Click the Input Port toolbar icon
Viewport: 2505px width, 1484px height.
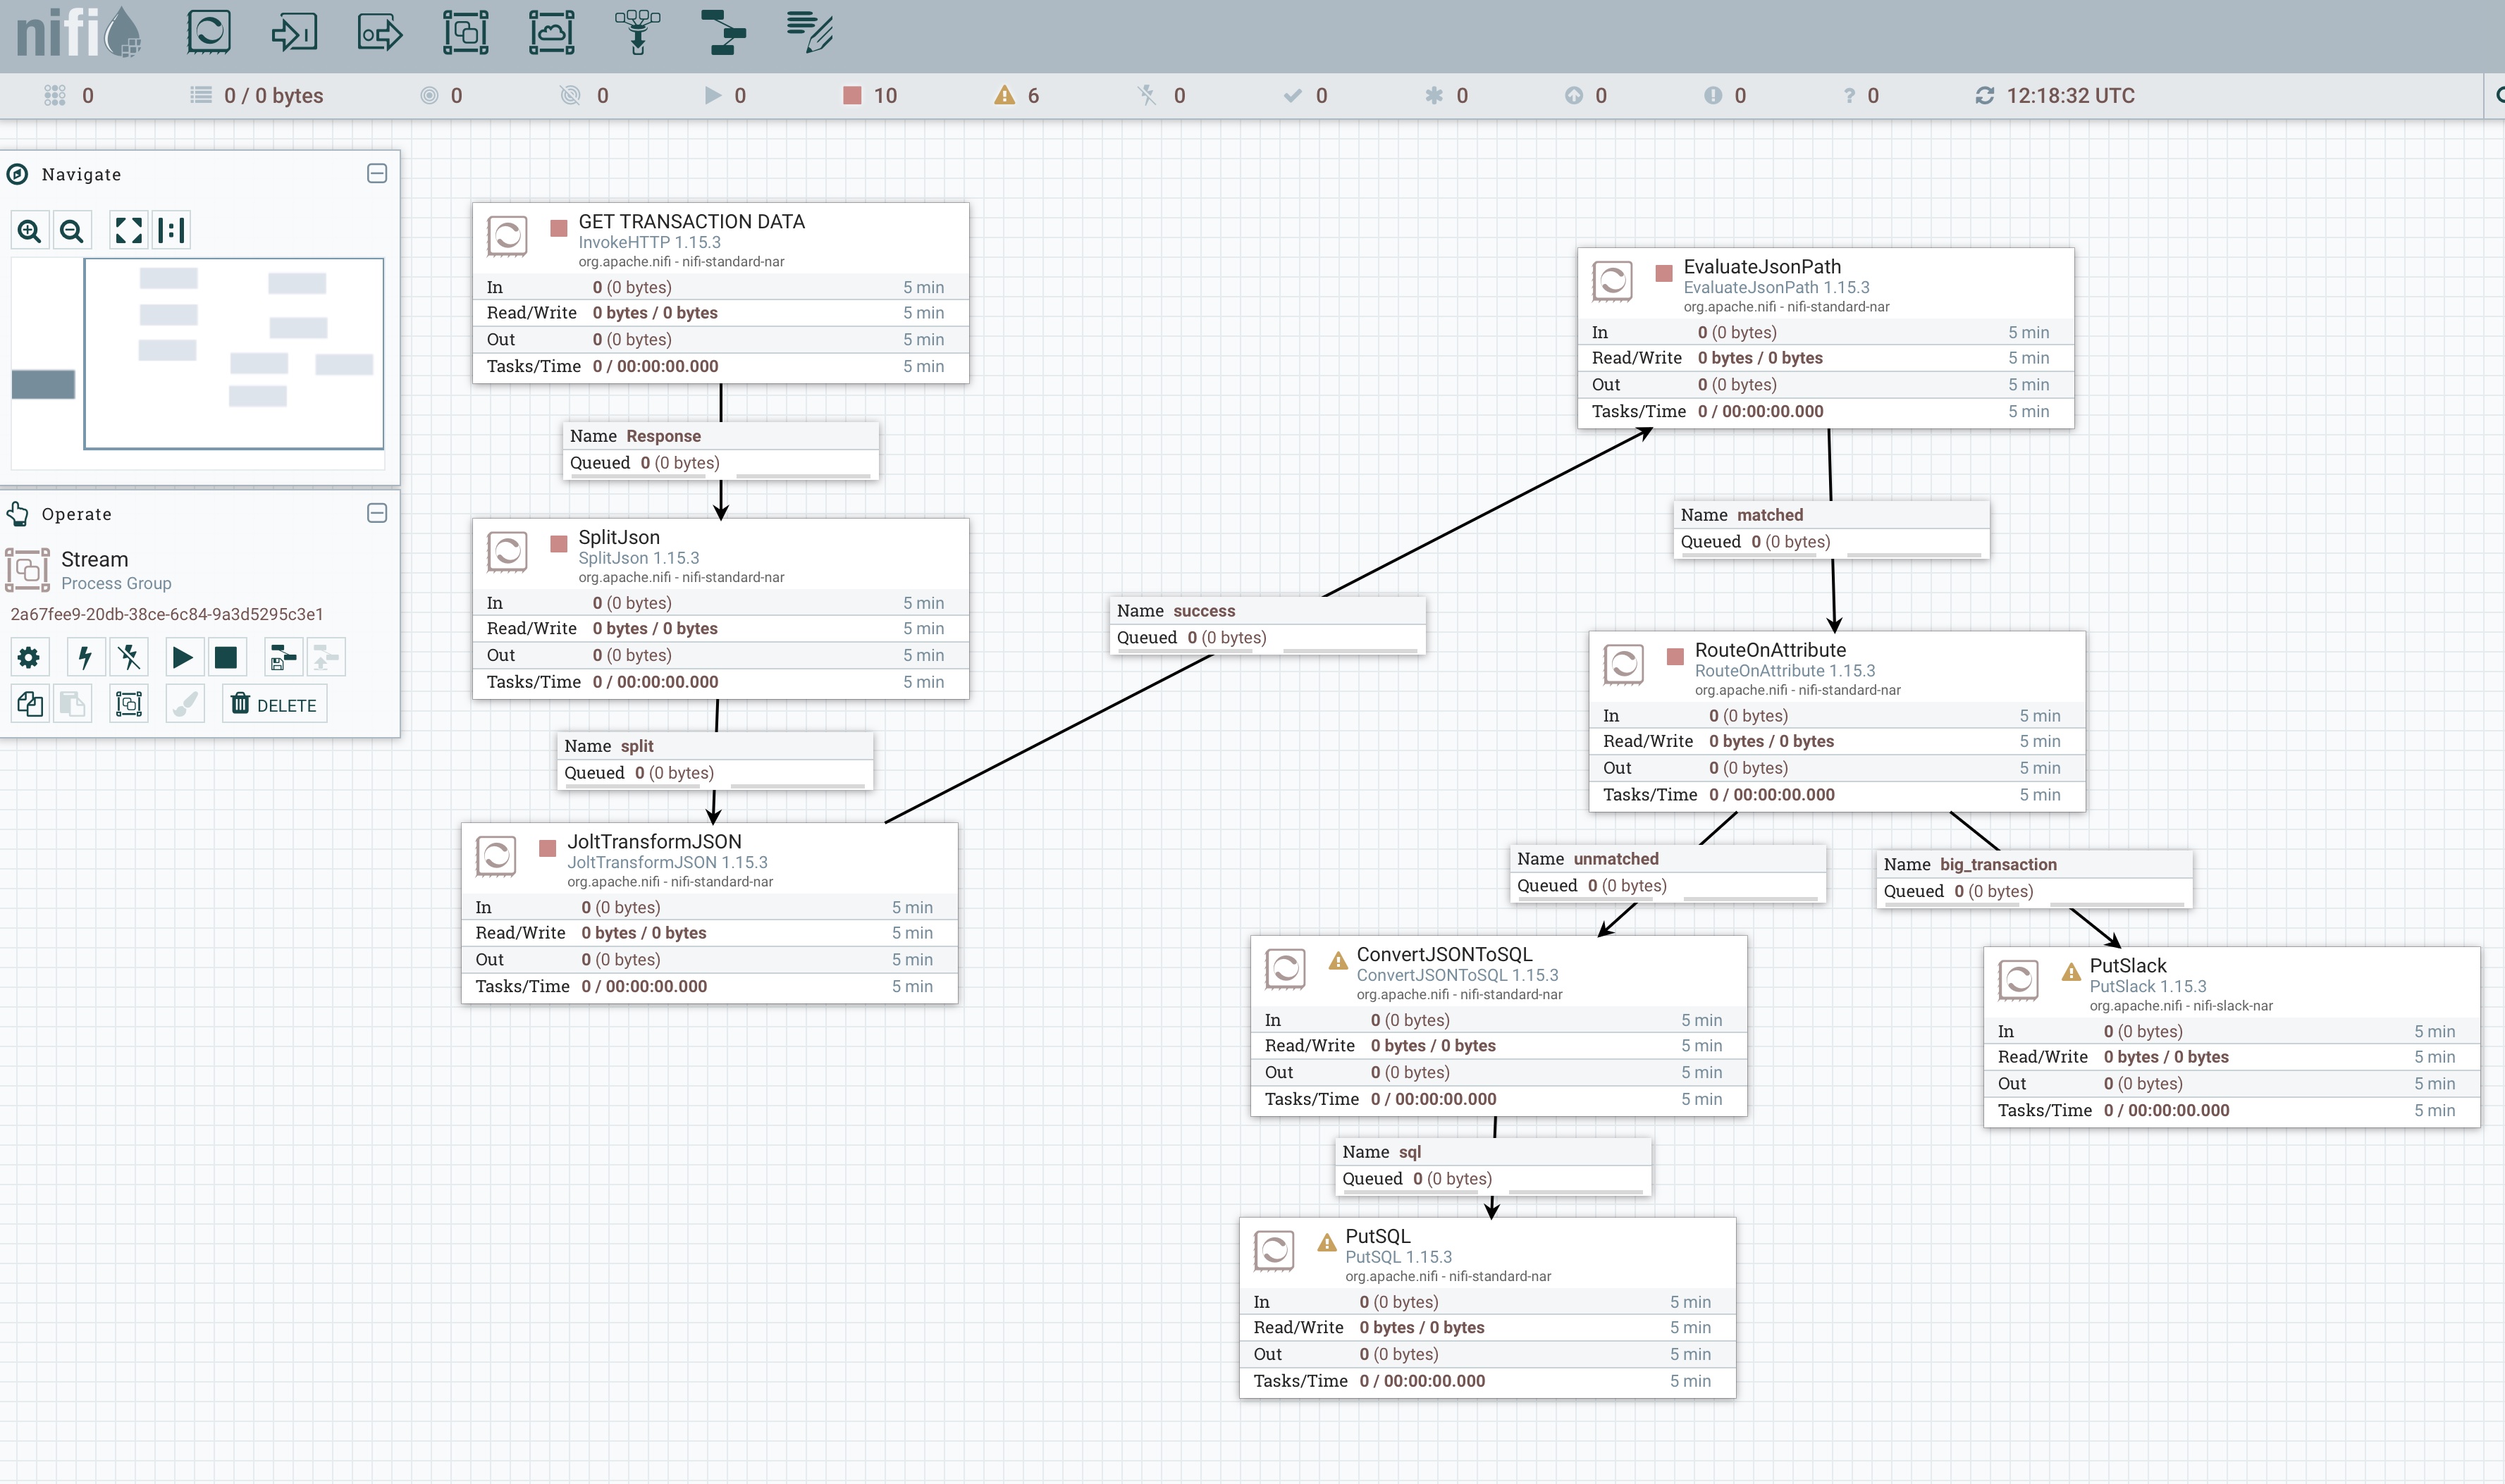coord(294,32)
